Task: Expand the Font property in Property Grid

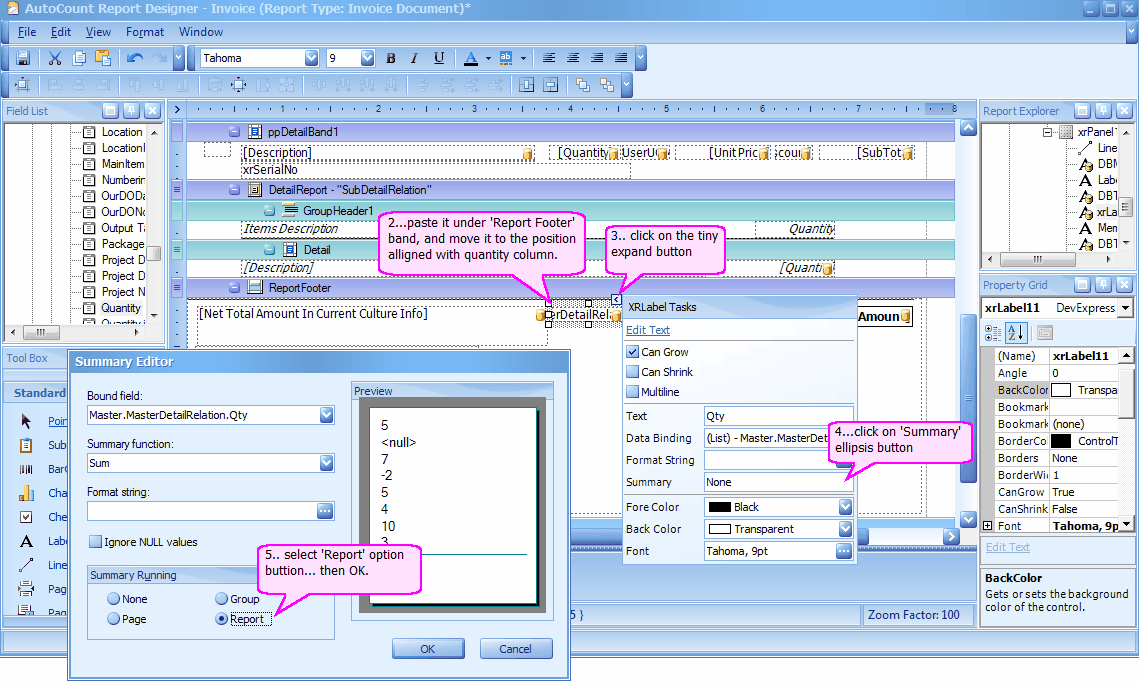Action: pyautogui.click(x=988, y=525)
